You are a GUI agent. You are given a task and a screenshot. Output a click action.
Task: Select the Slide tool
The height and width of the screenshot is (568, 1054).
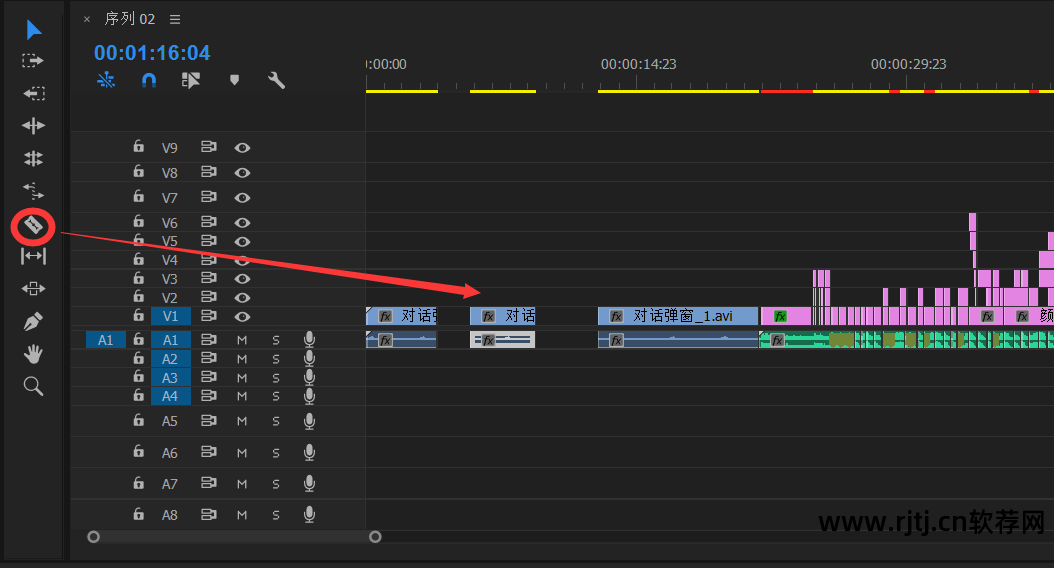(x=33, y=289)
